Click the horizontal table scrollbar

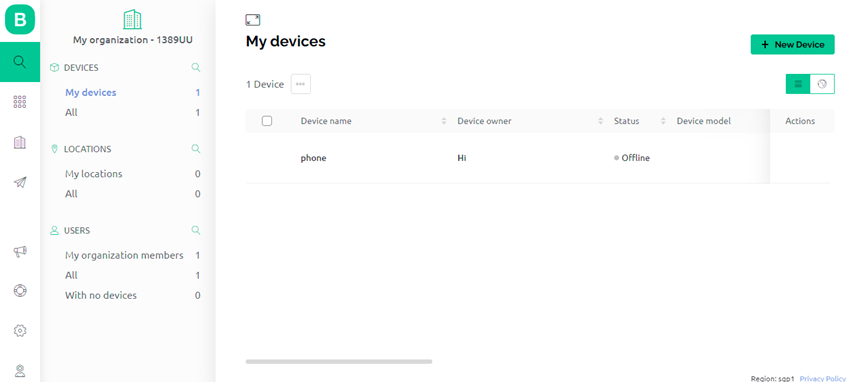[x=339, y=361]
